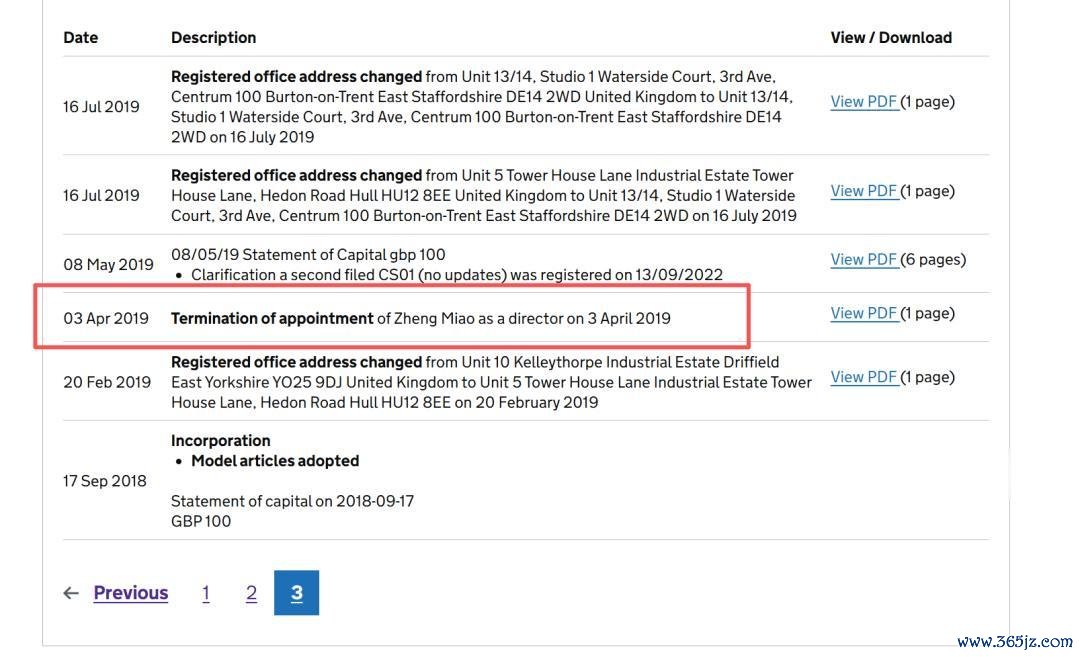View PDF for Kelleythorpe Industrial Estate address change

click(x=864, y=377)
